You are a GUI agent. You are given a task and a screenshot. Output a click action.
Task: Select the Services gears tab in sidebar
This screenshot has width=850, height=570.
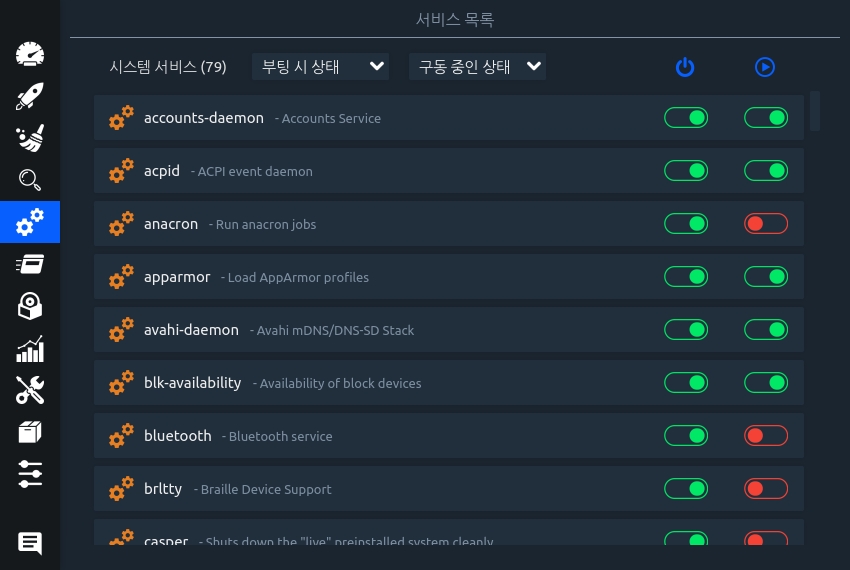30,222
